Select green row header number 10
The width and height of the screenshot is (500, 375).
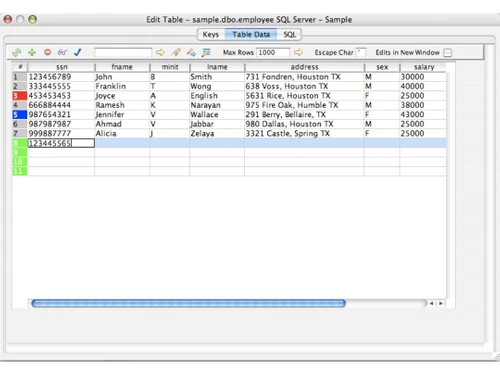[x=20, y=162]
